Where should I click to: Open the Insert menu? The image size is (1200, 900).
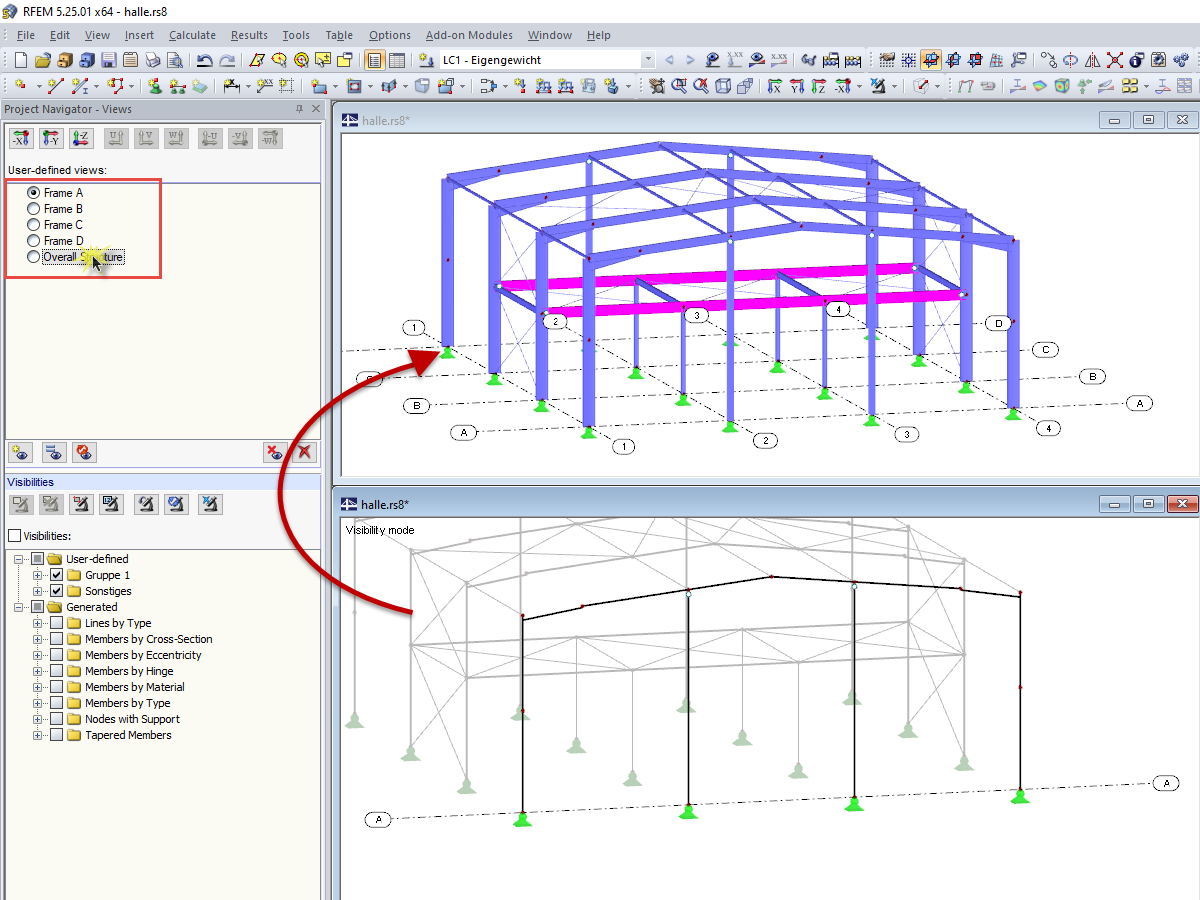click(139, 35)
